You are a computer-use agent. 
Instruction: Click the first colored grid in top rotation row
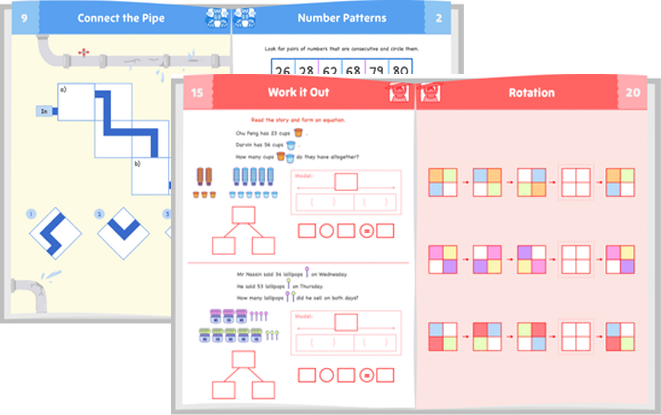pos(443,183)
